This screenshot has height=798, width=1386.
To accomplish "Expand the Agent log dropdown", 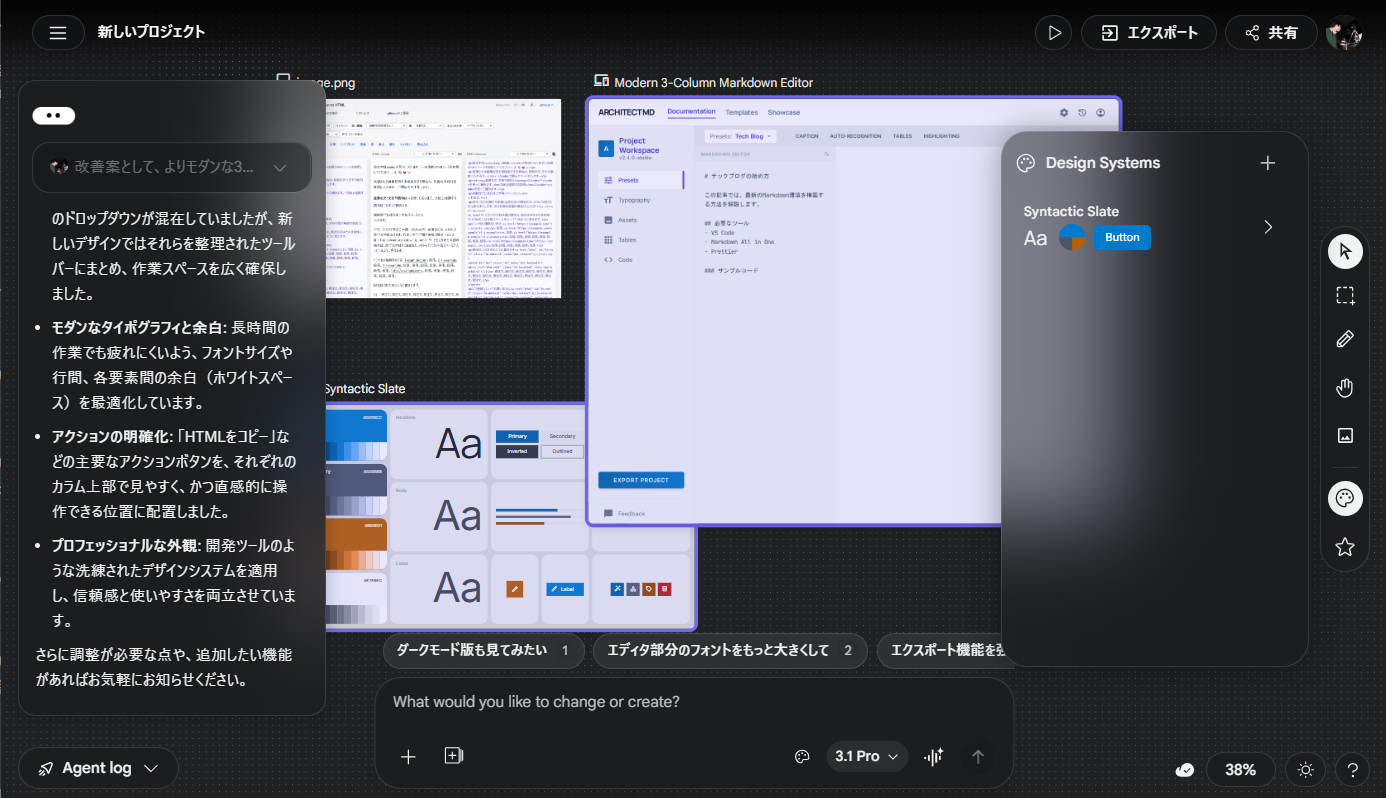I will coord(98,768).
